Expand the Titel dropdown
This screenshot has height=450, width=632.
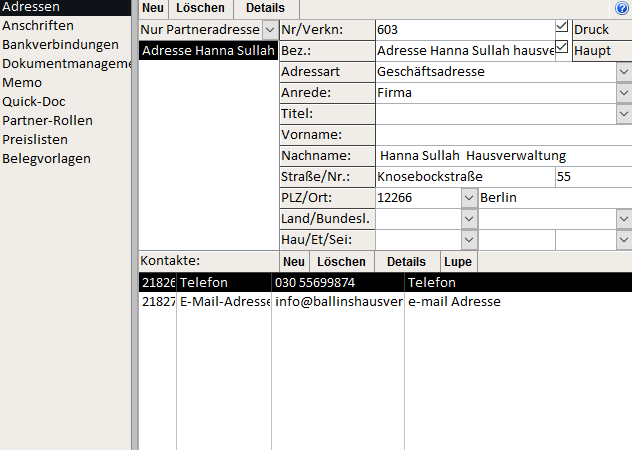pos(623,114)
